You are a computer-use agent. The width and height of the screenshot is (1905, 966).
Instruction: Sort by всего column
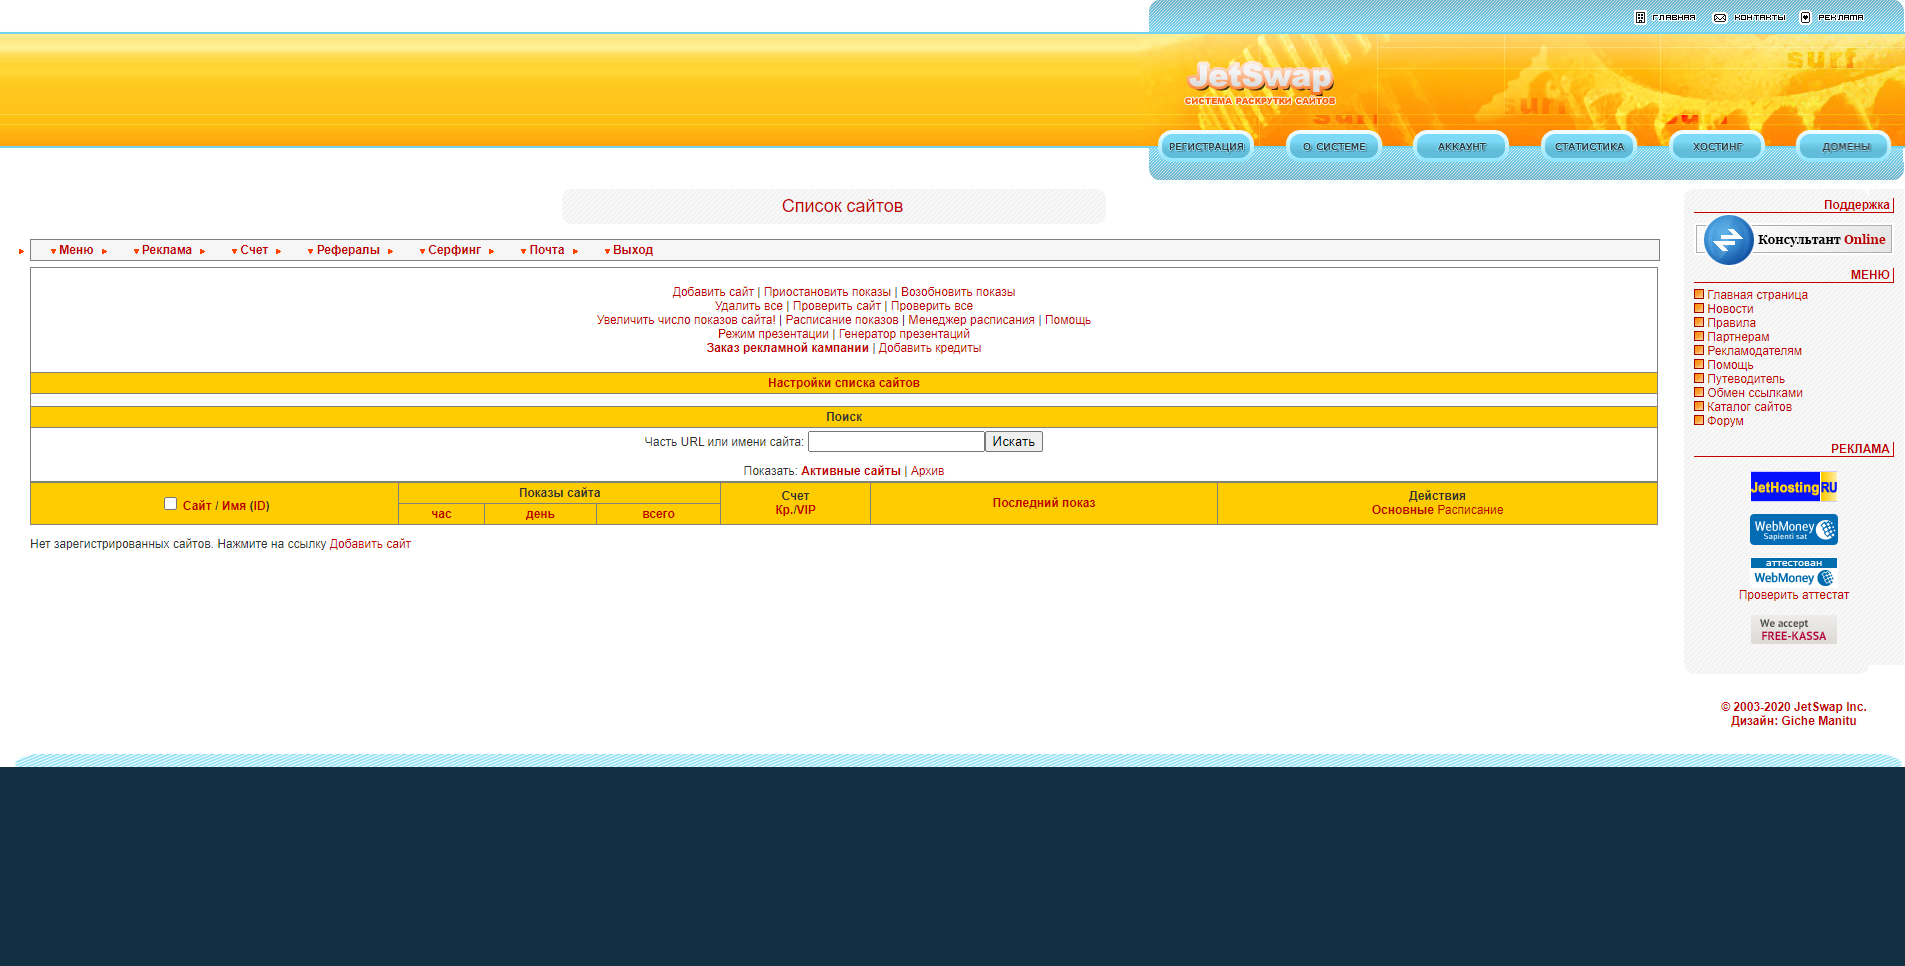click(x=658, y=514)
